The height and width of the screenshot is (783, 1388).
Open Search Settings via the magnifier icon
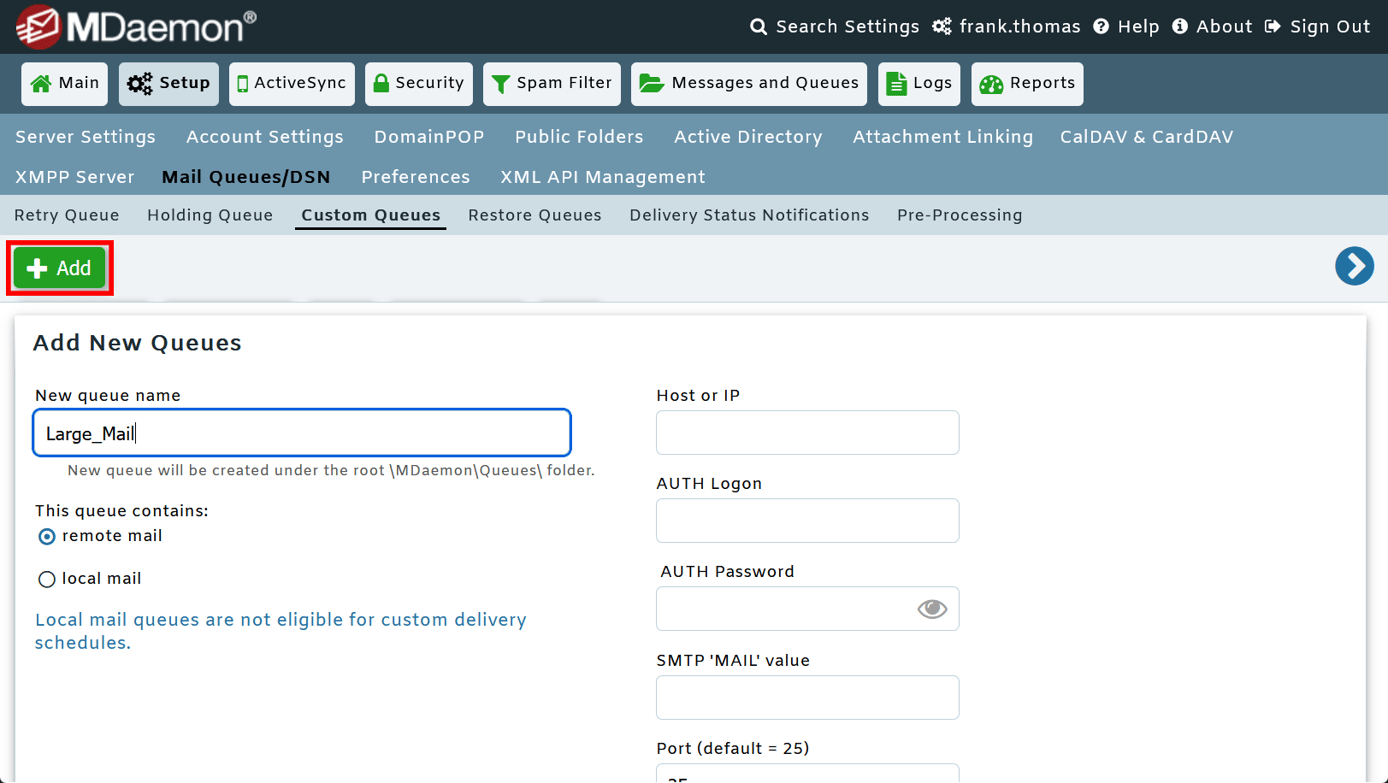tap(758, 27)
